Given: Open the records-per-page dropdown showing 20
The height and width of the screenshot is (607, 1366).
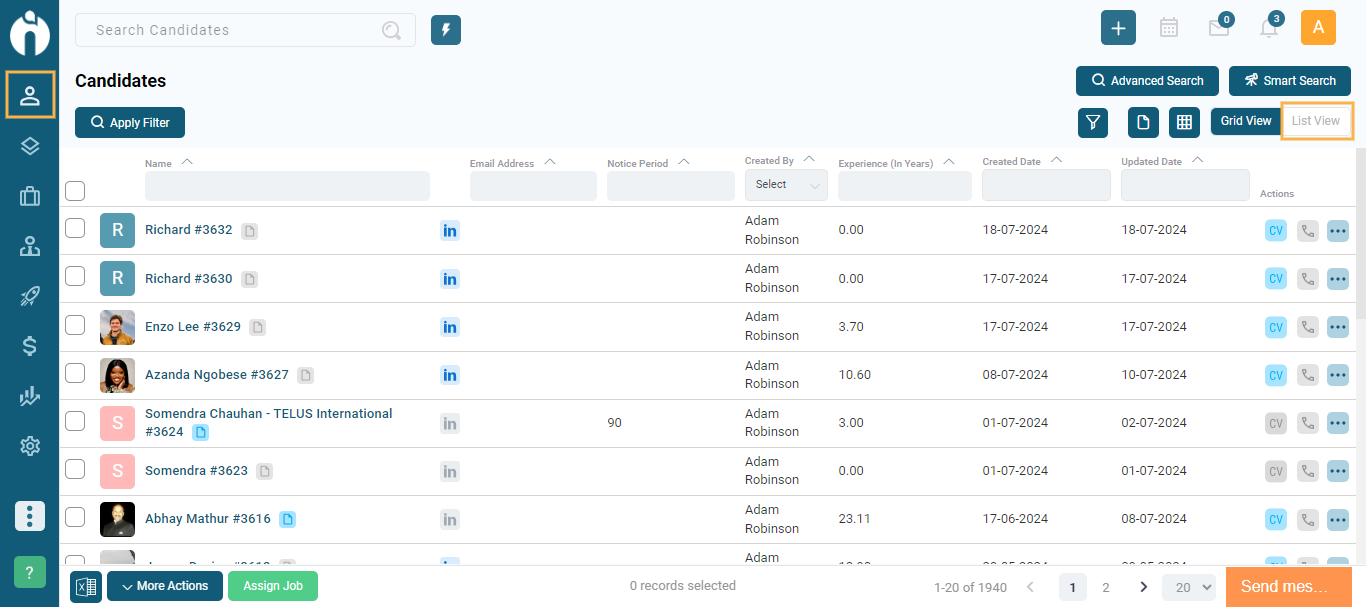Looking at the screenshot, I should coord(1188,586).
